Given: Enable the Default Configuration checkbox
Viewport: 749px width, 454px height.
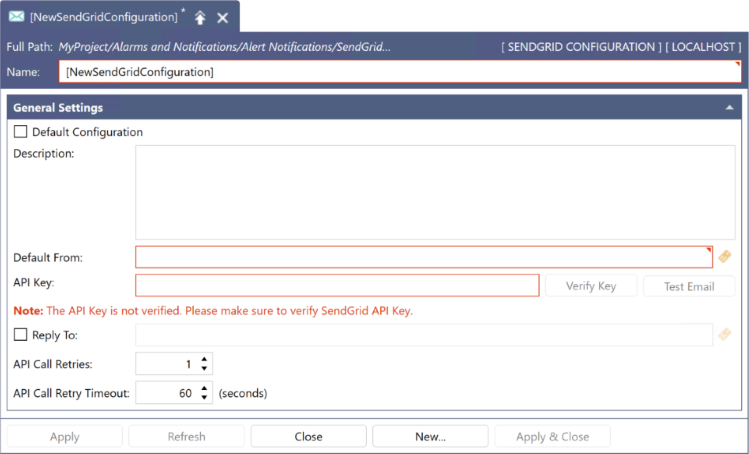Looking at the screenshot, I should coord(20,132).
